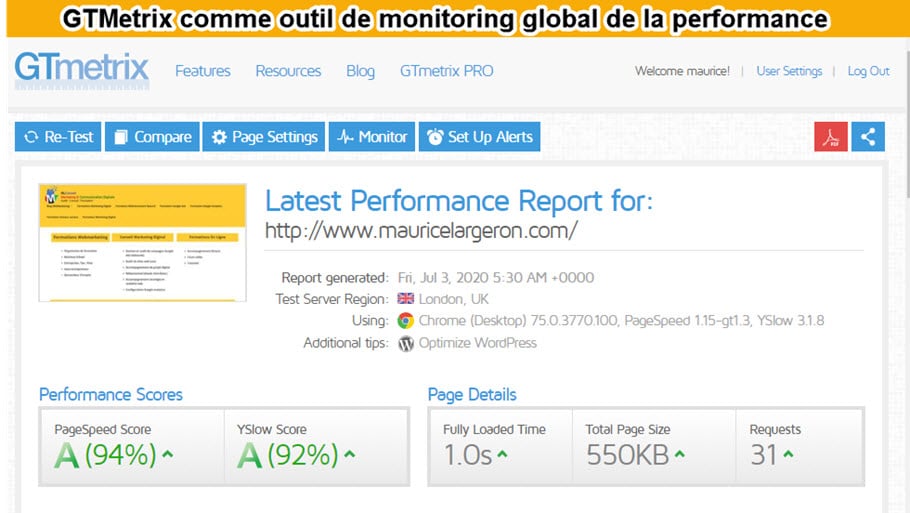Open Page Settings
This screenshot has width=910, height=513.
[263, 136]
